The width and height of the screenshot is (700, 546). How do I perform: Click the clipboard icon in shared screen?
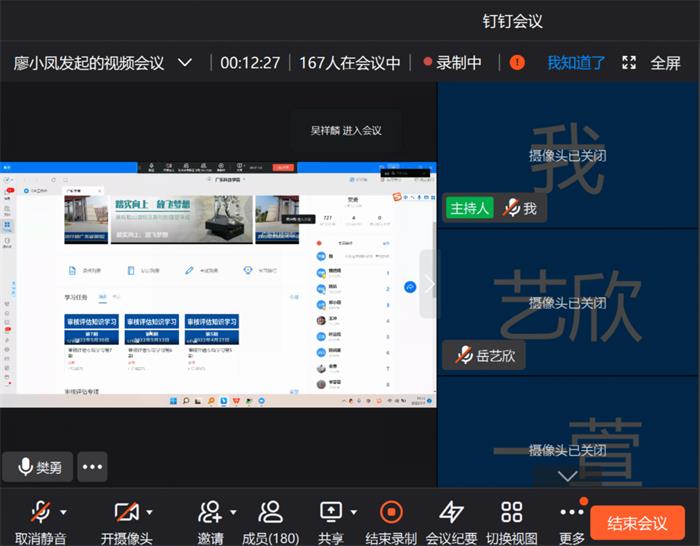[131, 271]
